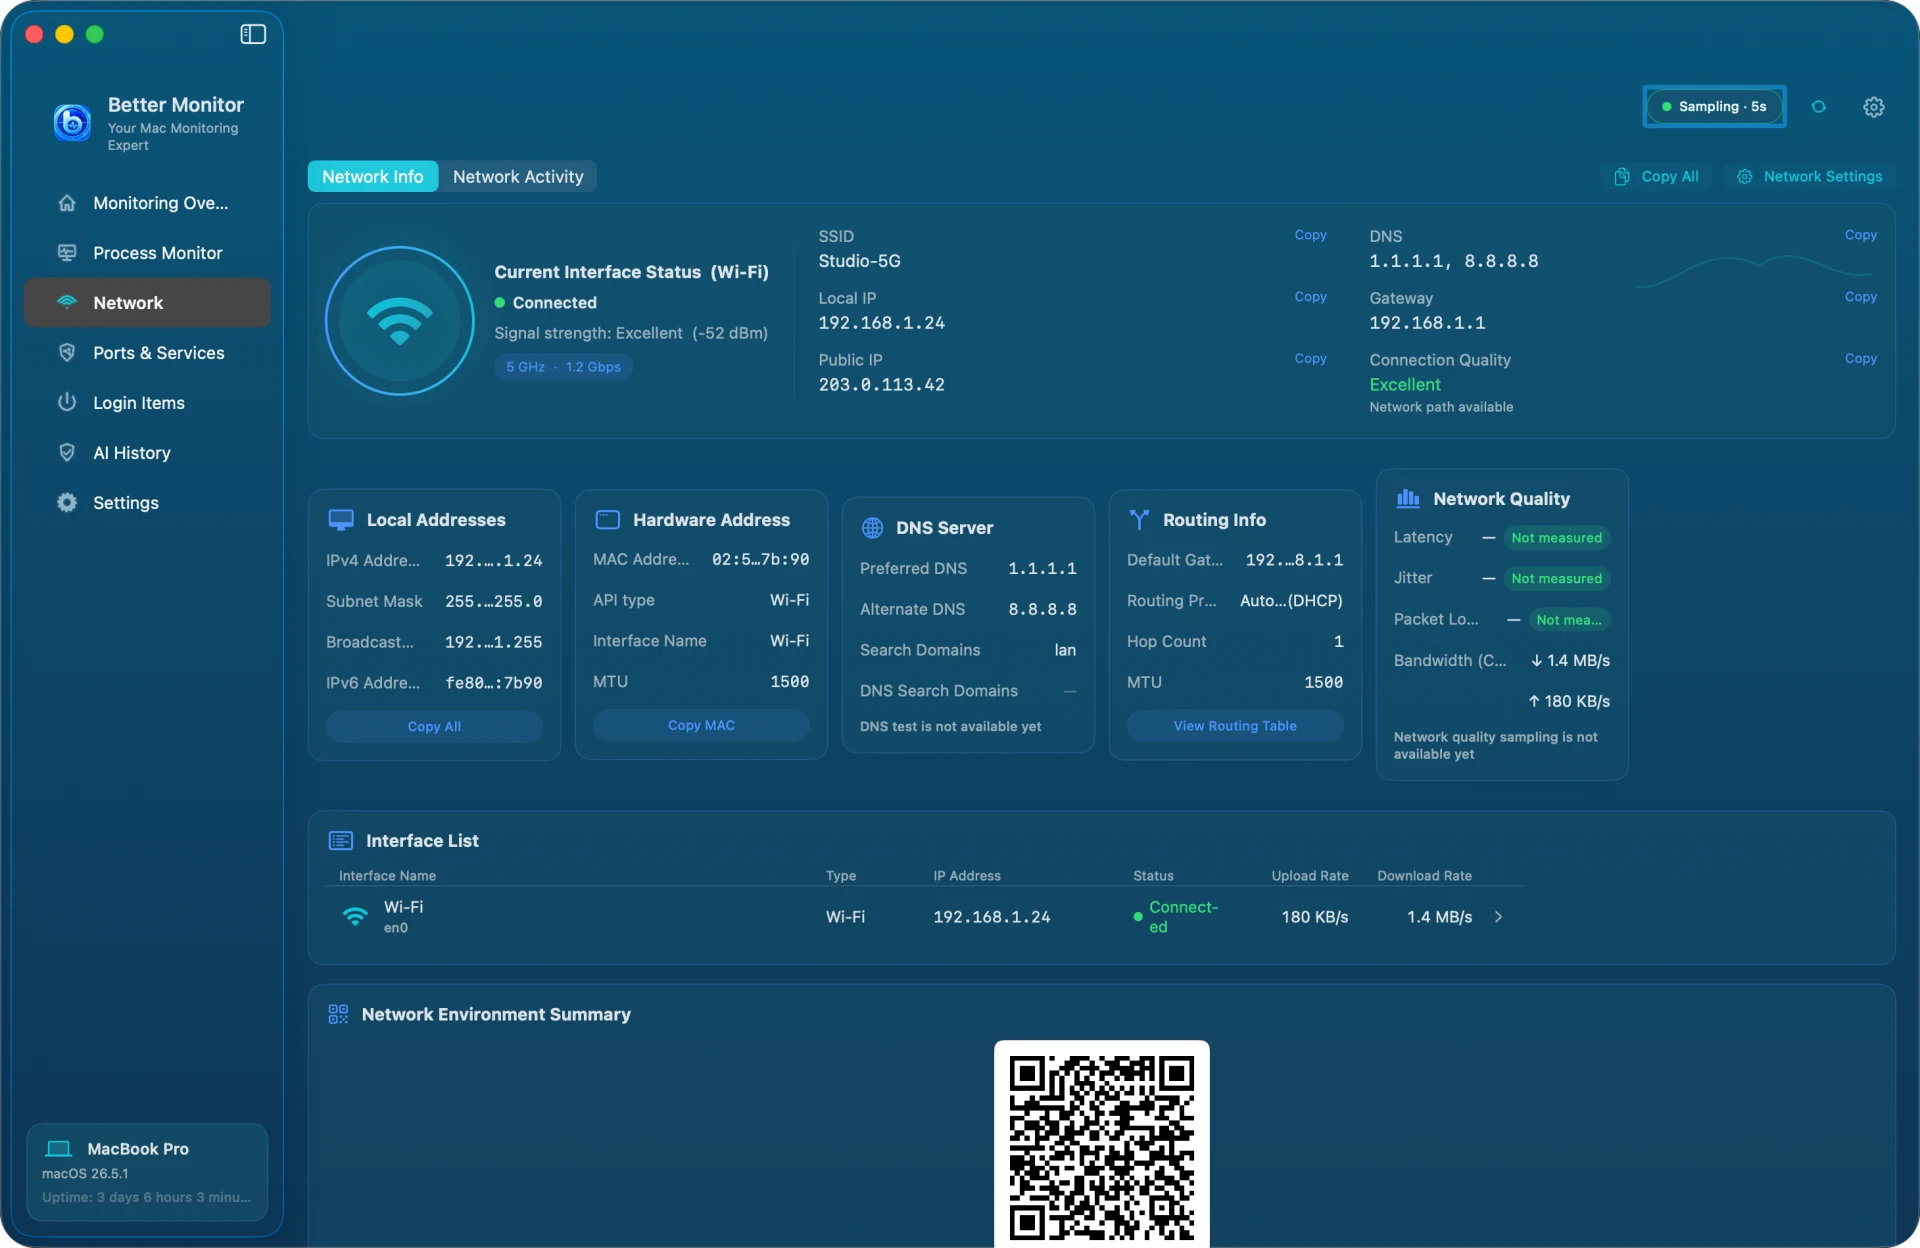Open Process Monitor in sidebar
Viewport: 1920px width, 1248px height.
tap(147, 253)
